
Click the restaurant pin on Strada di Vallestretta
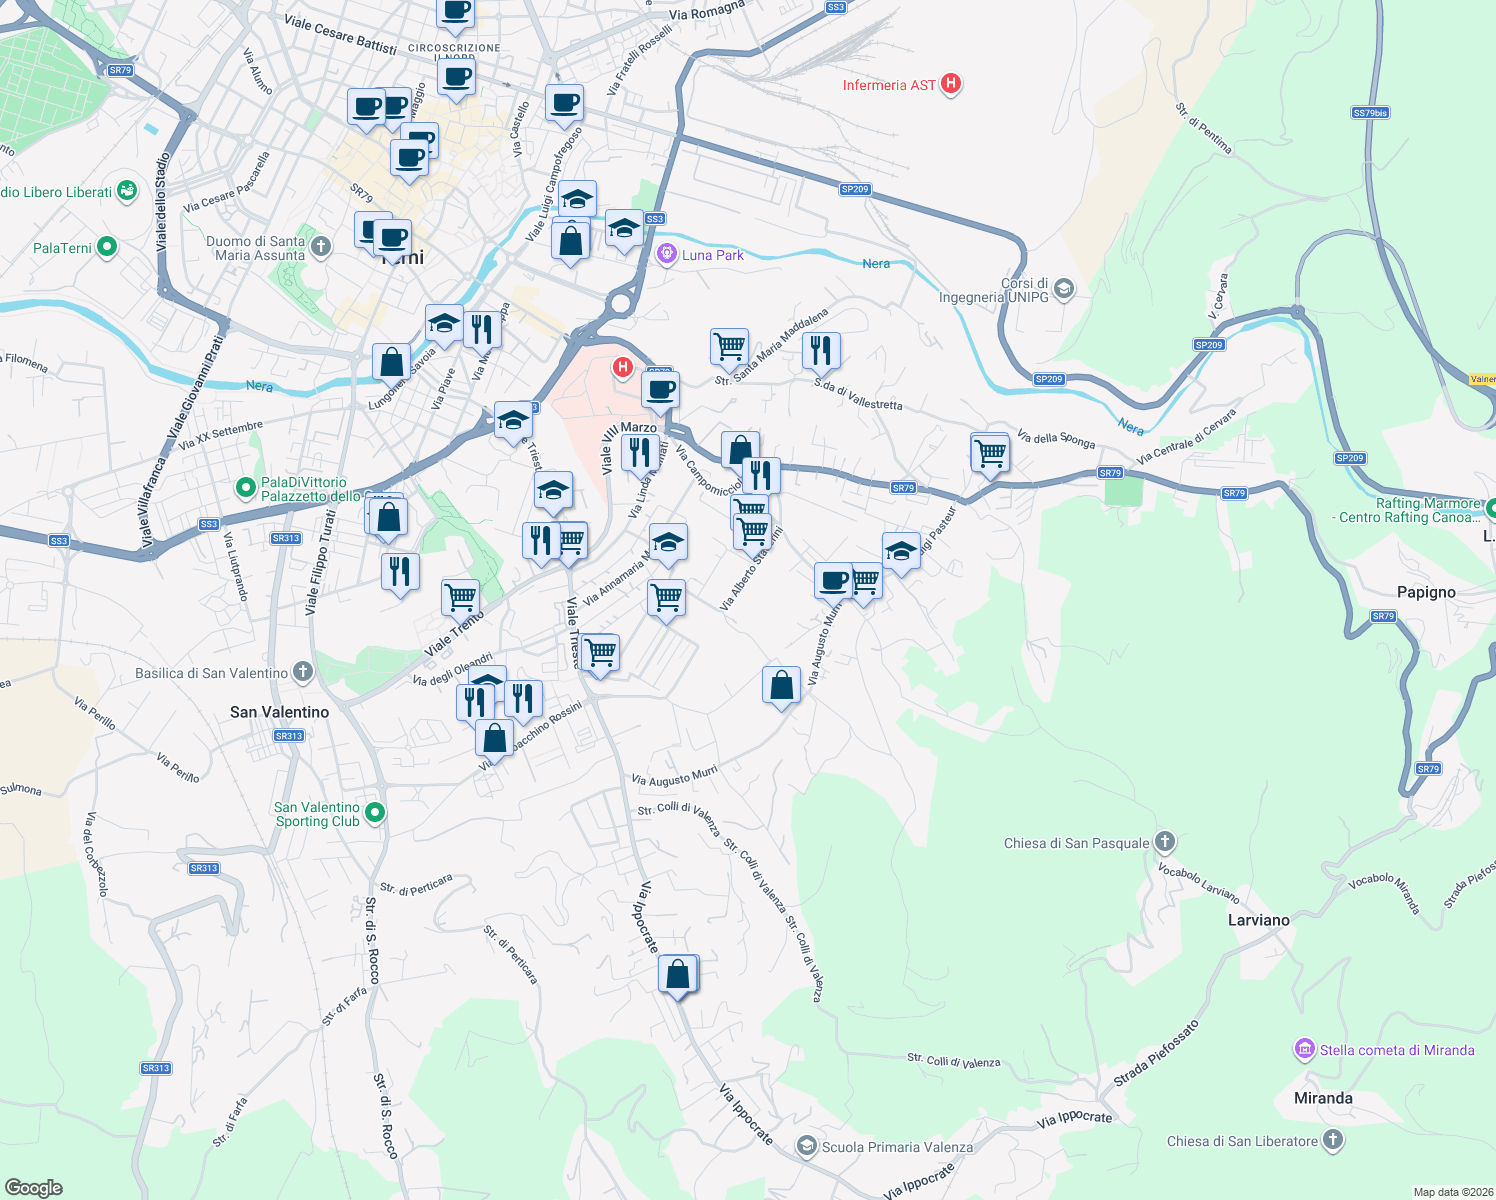point(821,354)
